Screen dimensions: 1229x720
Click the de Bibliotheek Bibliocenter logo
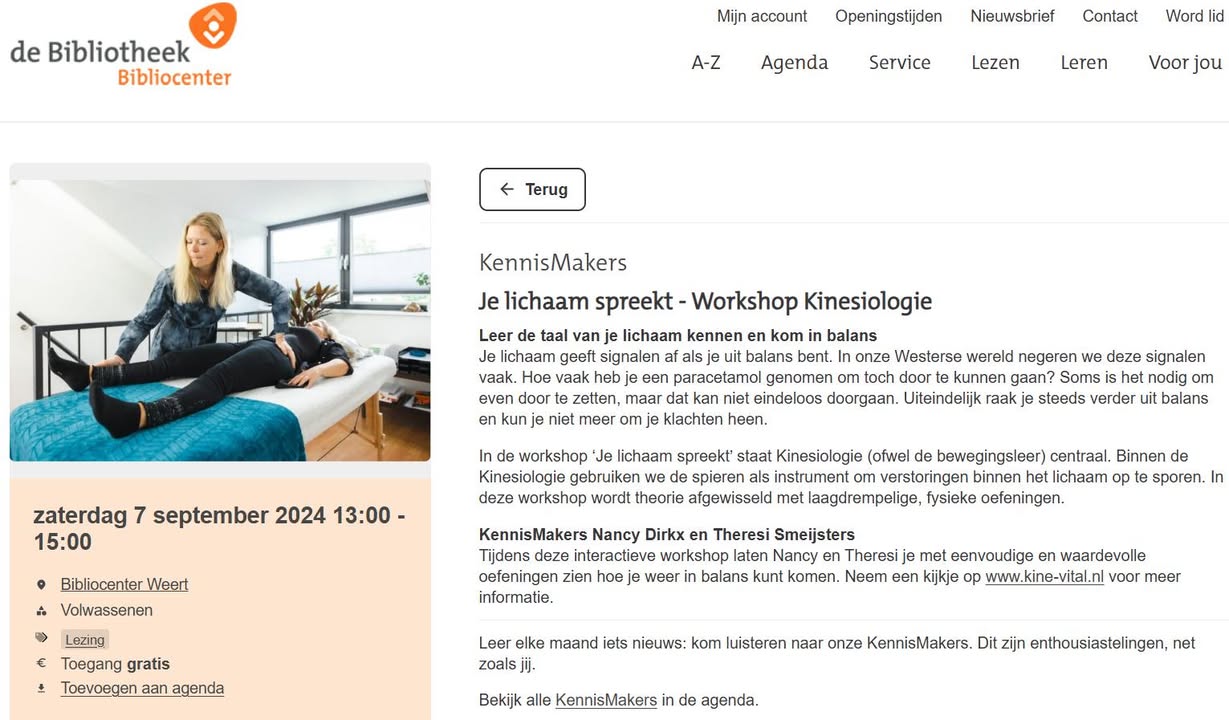[124, 45]
